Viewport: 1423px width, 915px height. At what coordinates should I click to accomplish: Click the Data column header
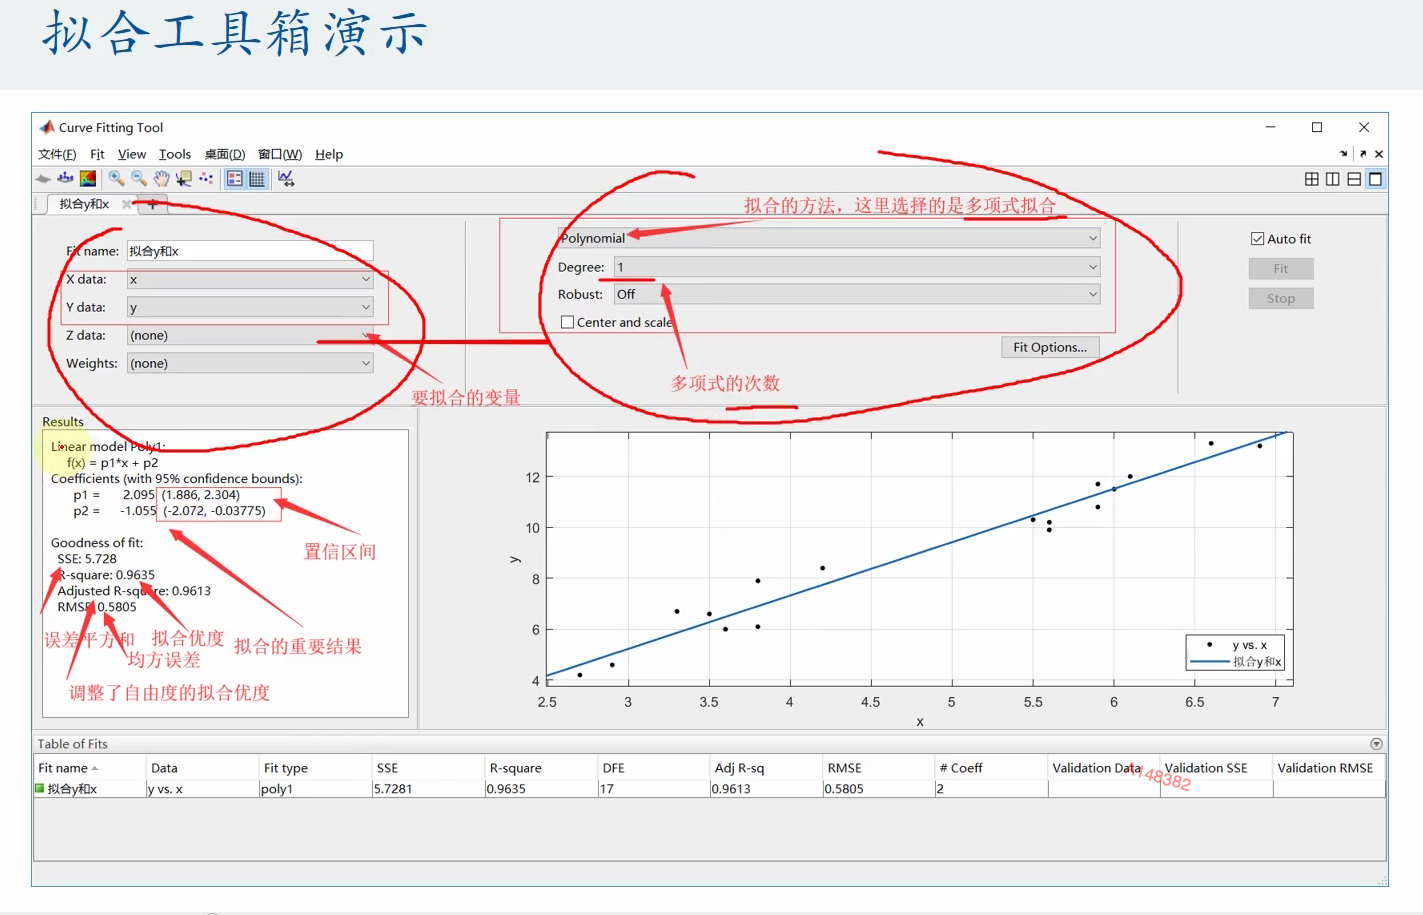pos(203,768)
